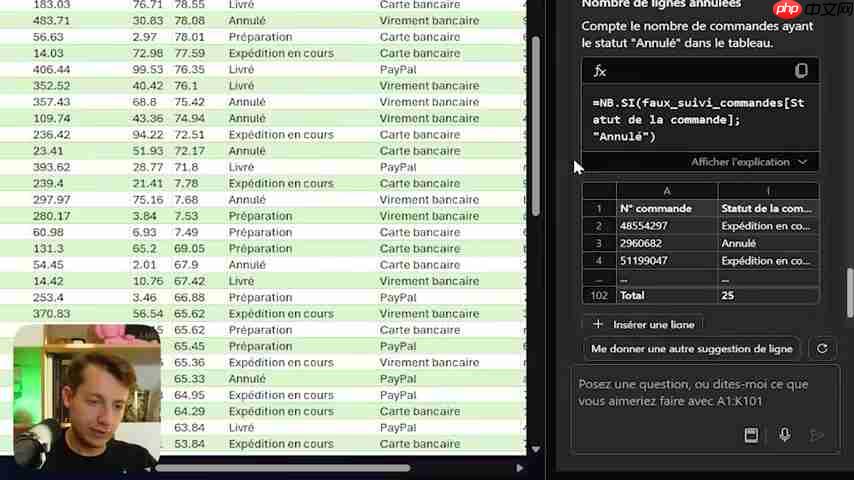Click cell with value 393.62
Screen dimensions: 854x480
click(51, 167)
